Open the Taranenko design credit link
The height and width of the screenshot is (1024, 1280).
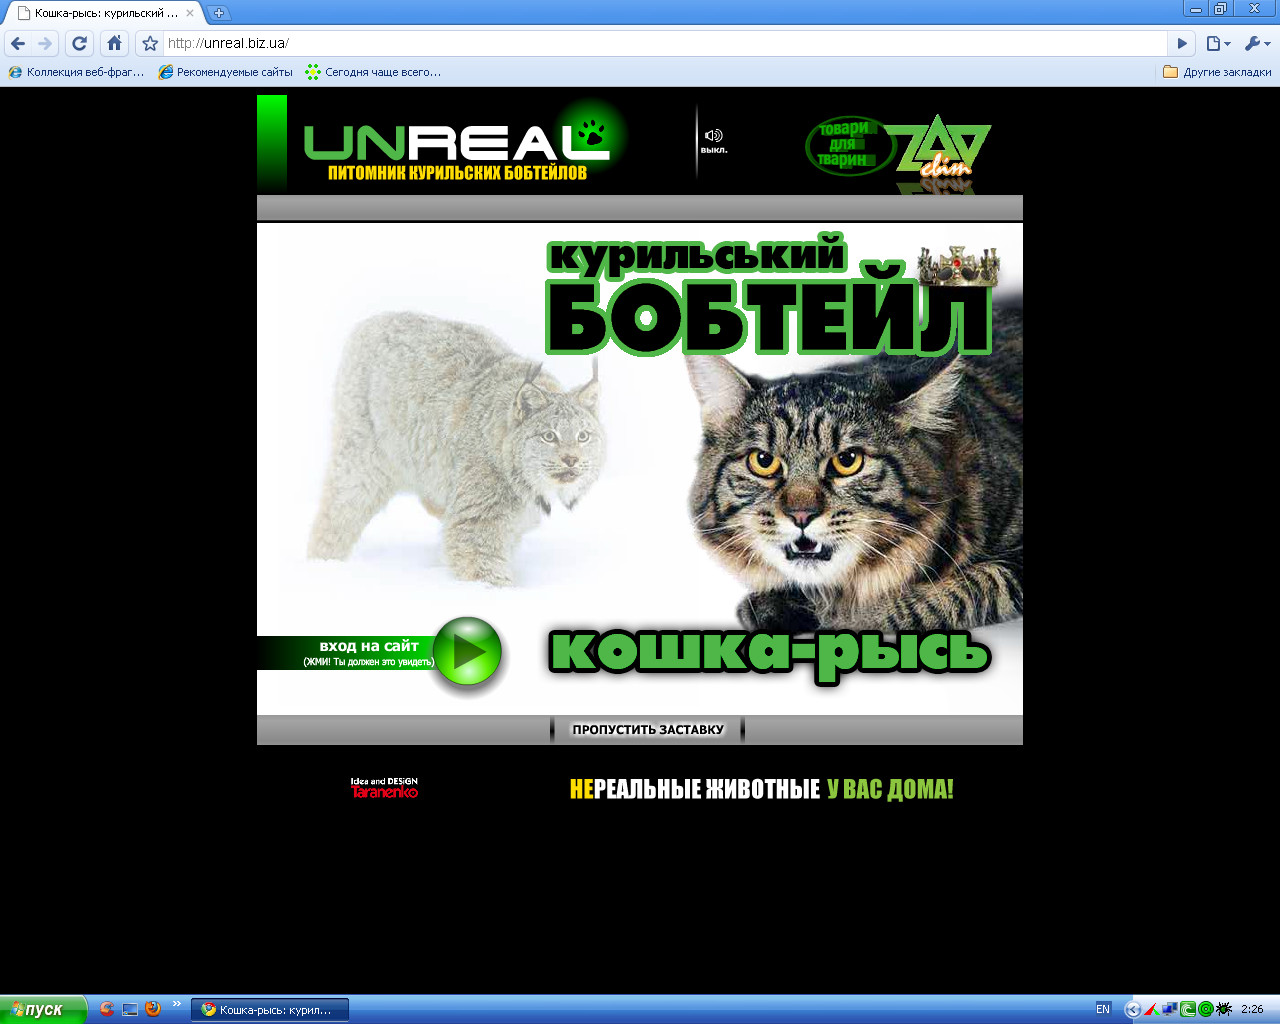tap(385, 792)
